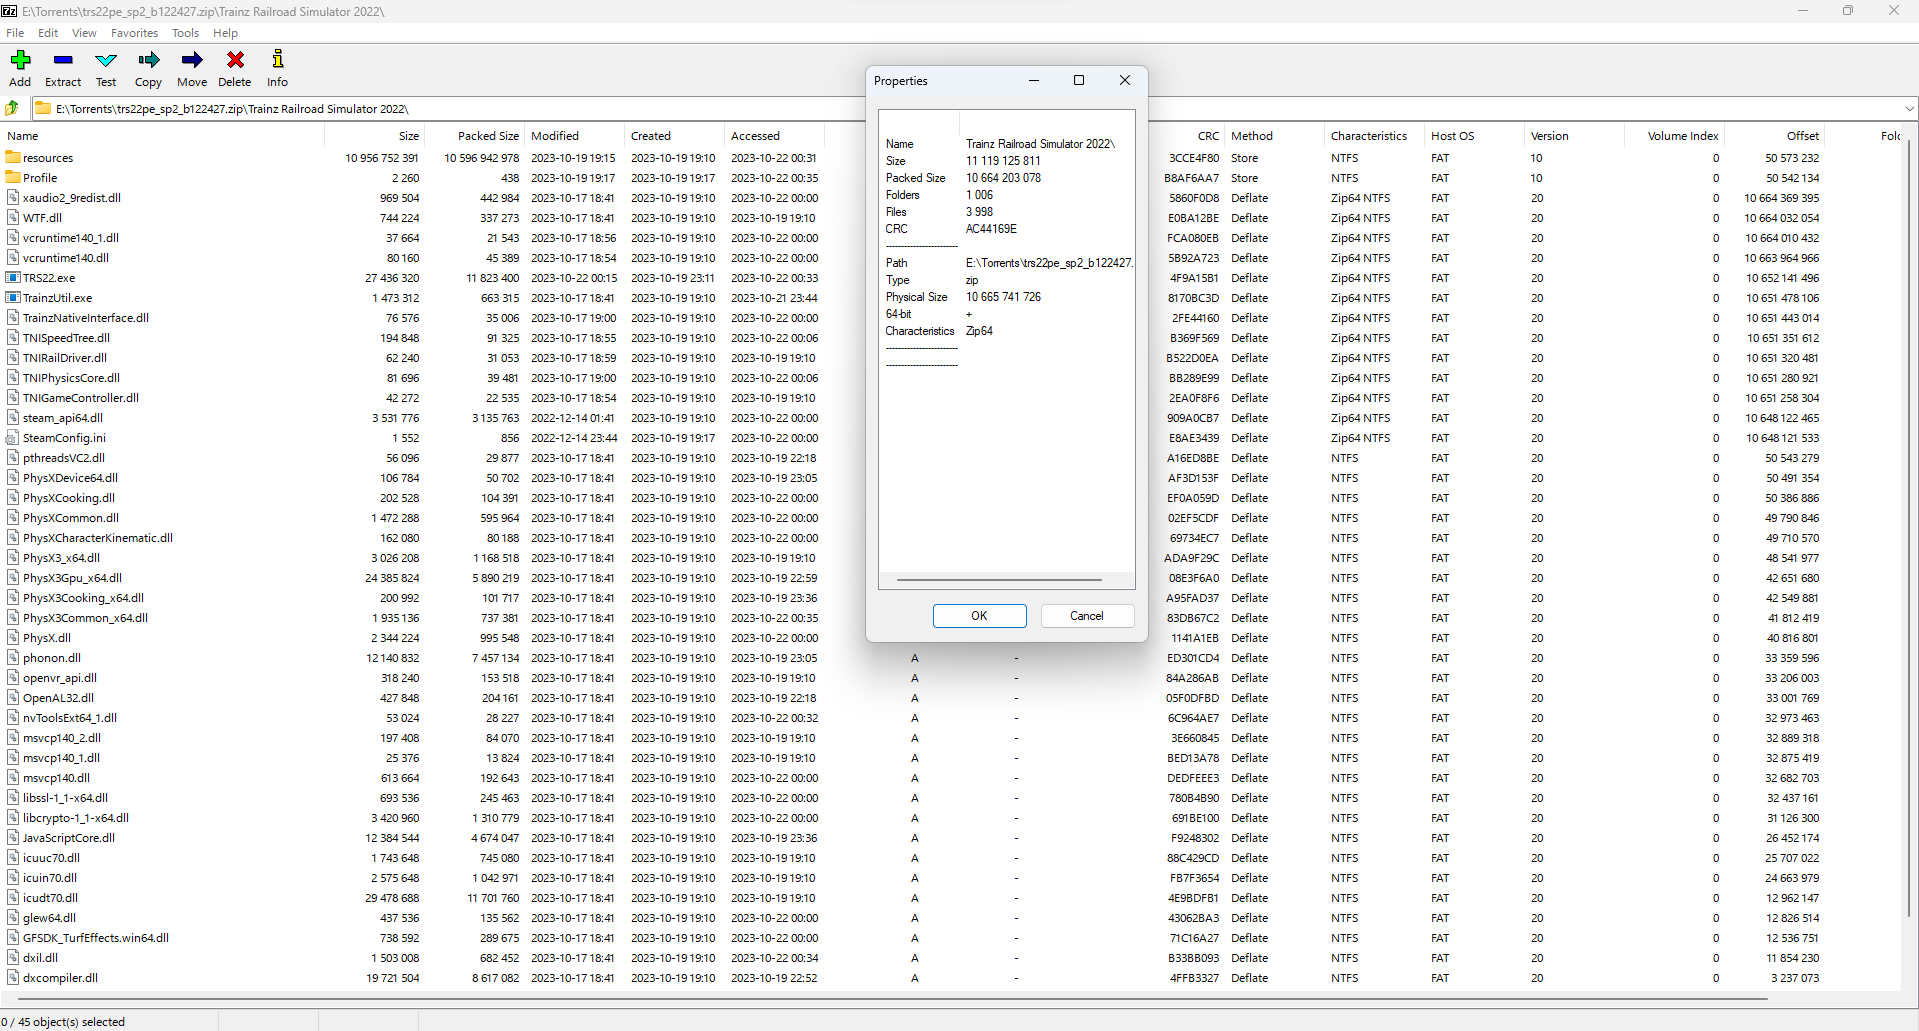1919x1031 pixels.
Task: Select the OpenAL32.dll file icon
Action: click(x=13, y=697)
